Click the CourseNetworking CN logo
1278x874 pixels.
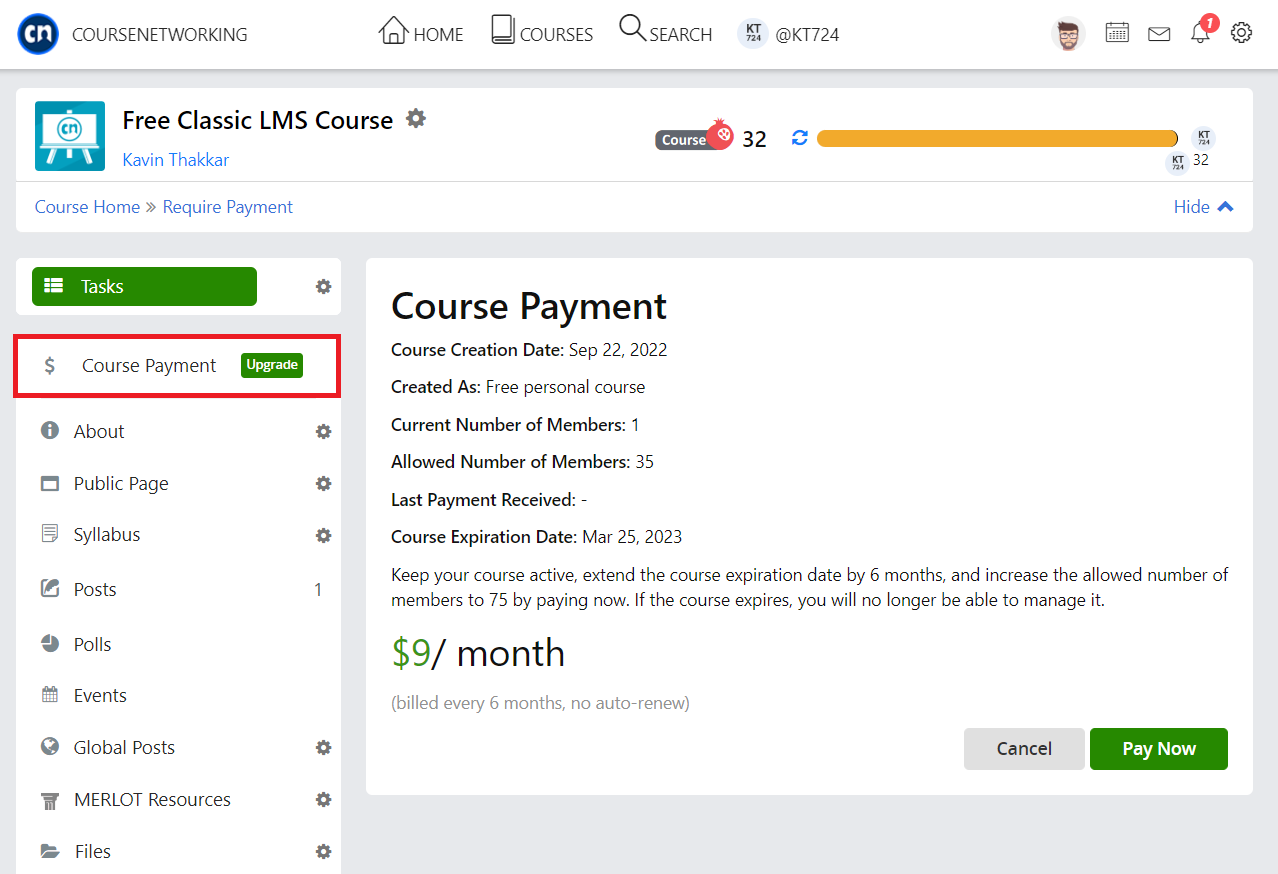38,34
